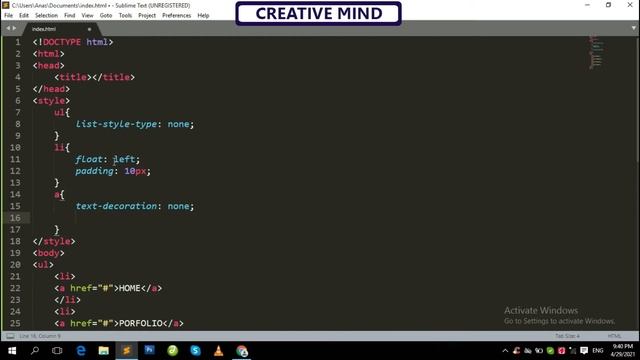Click the ENG language indicator

tap(598, 351)
